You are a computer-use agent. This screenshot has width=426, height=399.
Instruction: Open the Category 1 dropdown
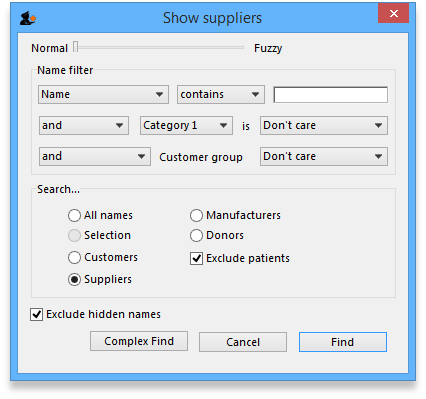pos(186,125)
